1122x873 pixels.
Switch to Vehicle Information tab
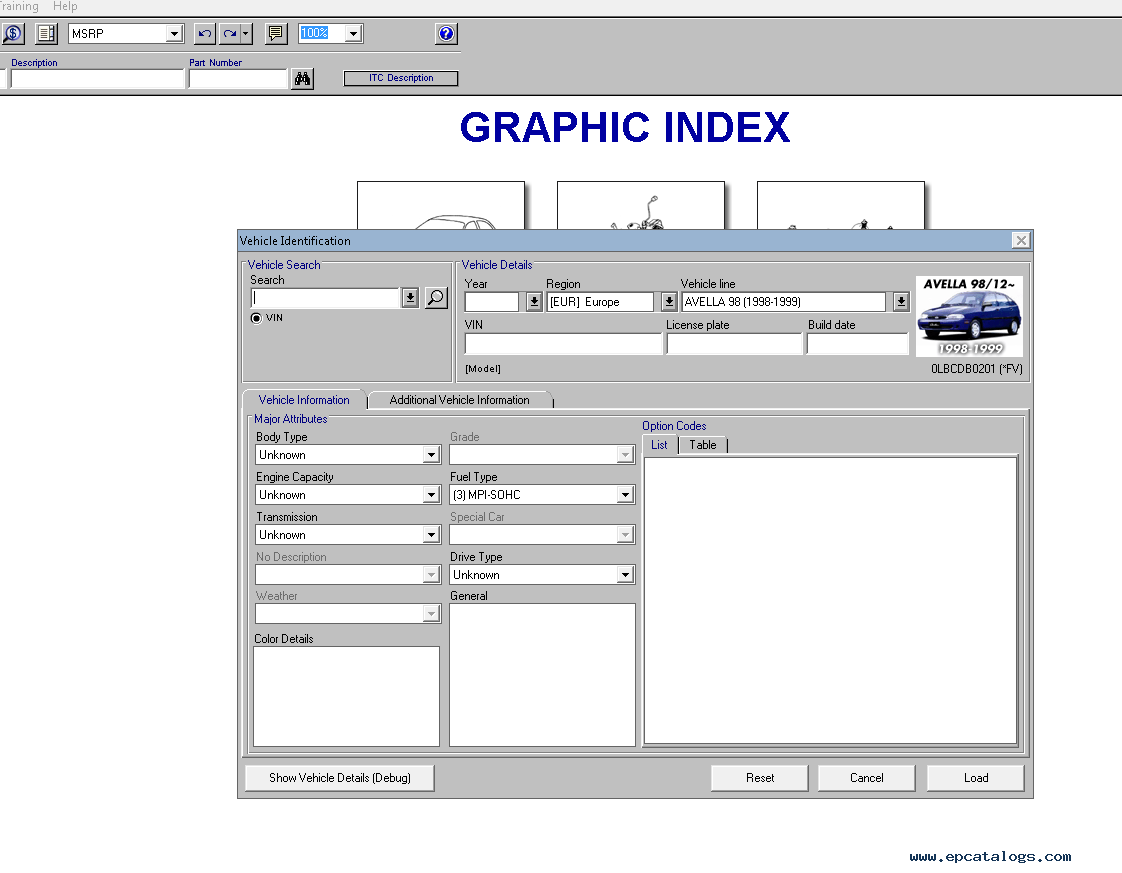(x=304, y=400)
